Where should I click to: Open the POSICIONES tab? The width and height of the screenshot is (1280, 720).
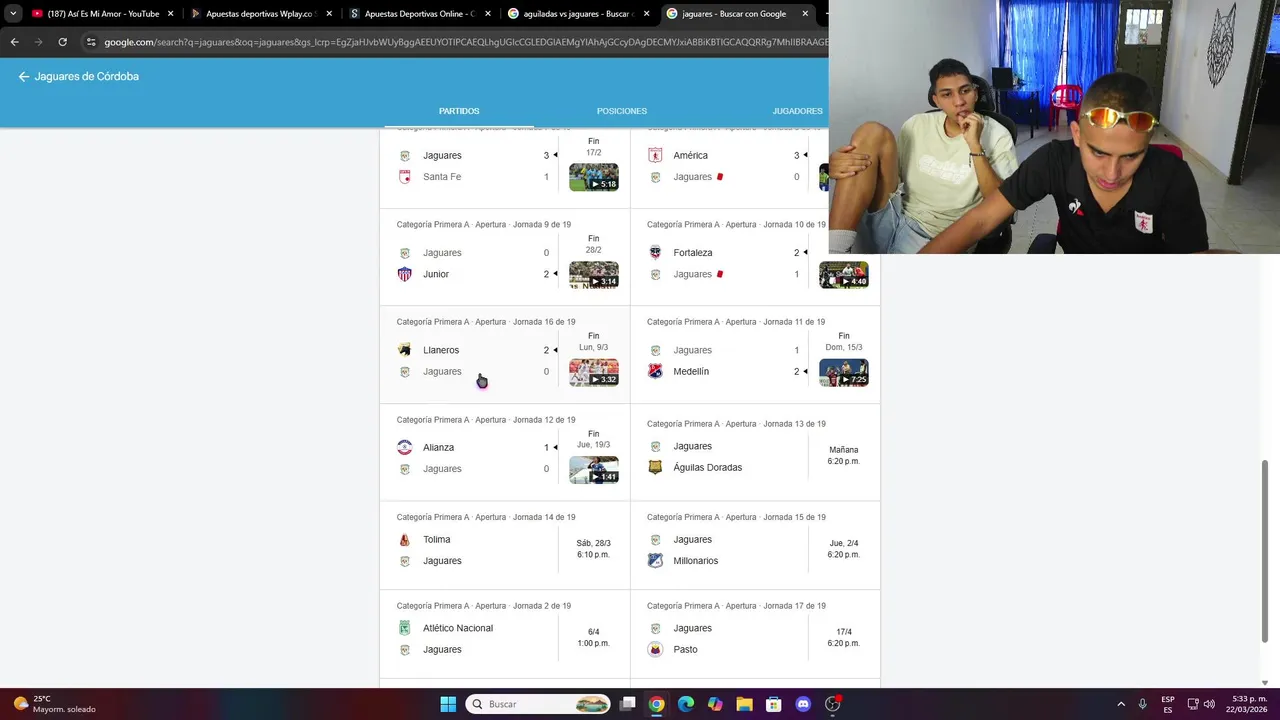point(622,111)
